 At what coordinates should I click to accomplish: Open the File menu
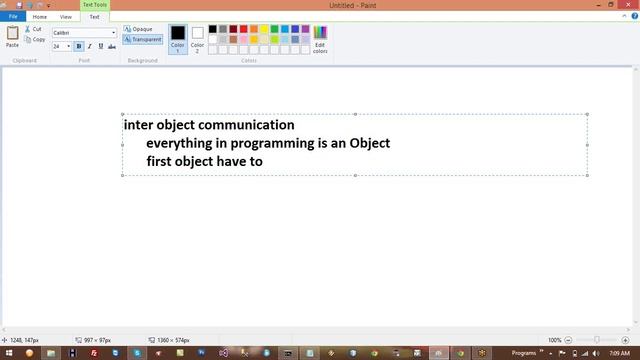pos(13,16)
